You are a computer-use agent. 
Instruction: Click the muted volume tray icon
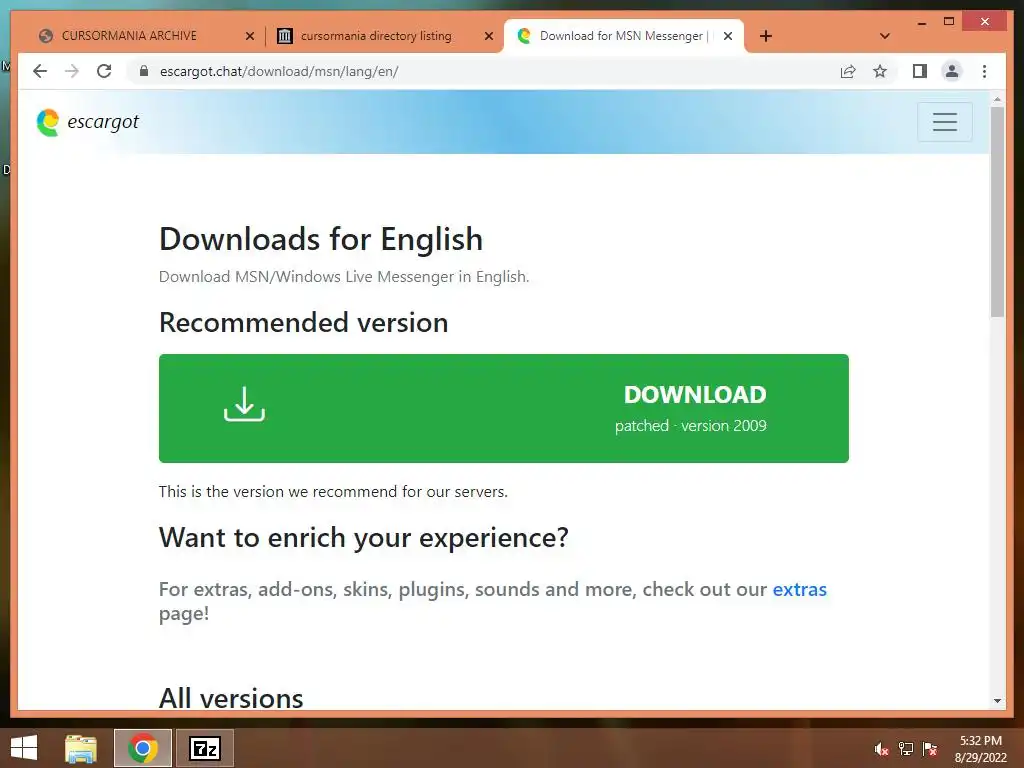[x=881, y=749]
